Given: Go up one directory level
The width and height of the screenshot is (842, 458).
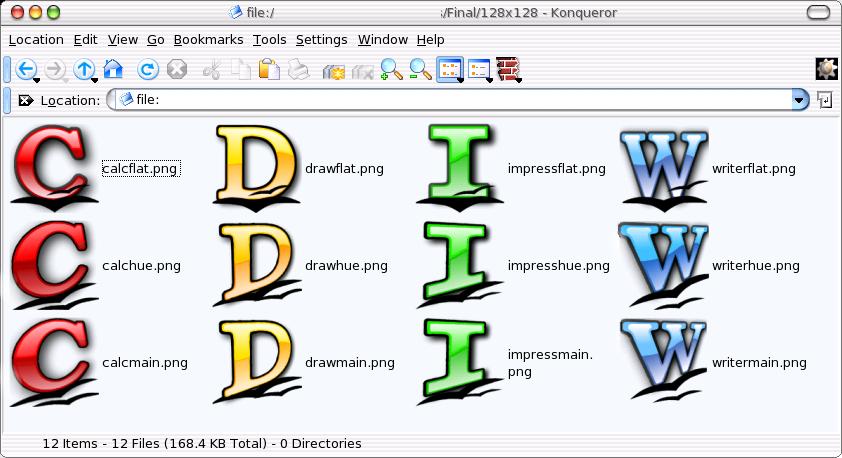Looking at the screenshot, I should 83,69.
